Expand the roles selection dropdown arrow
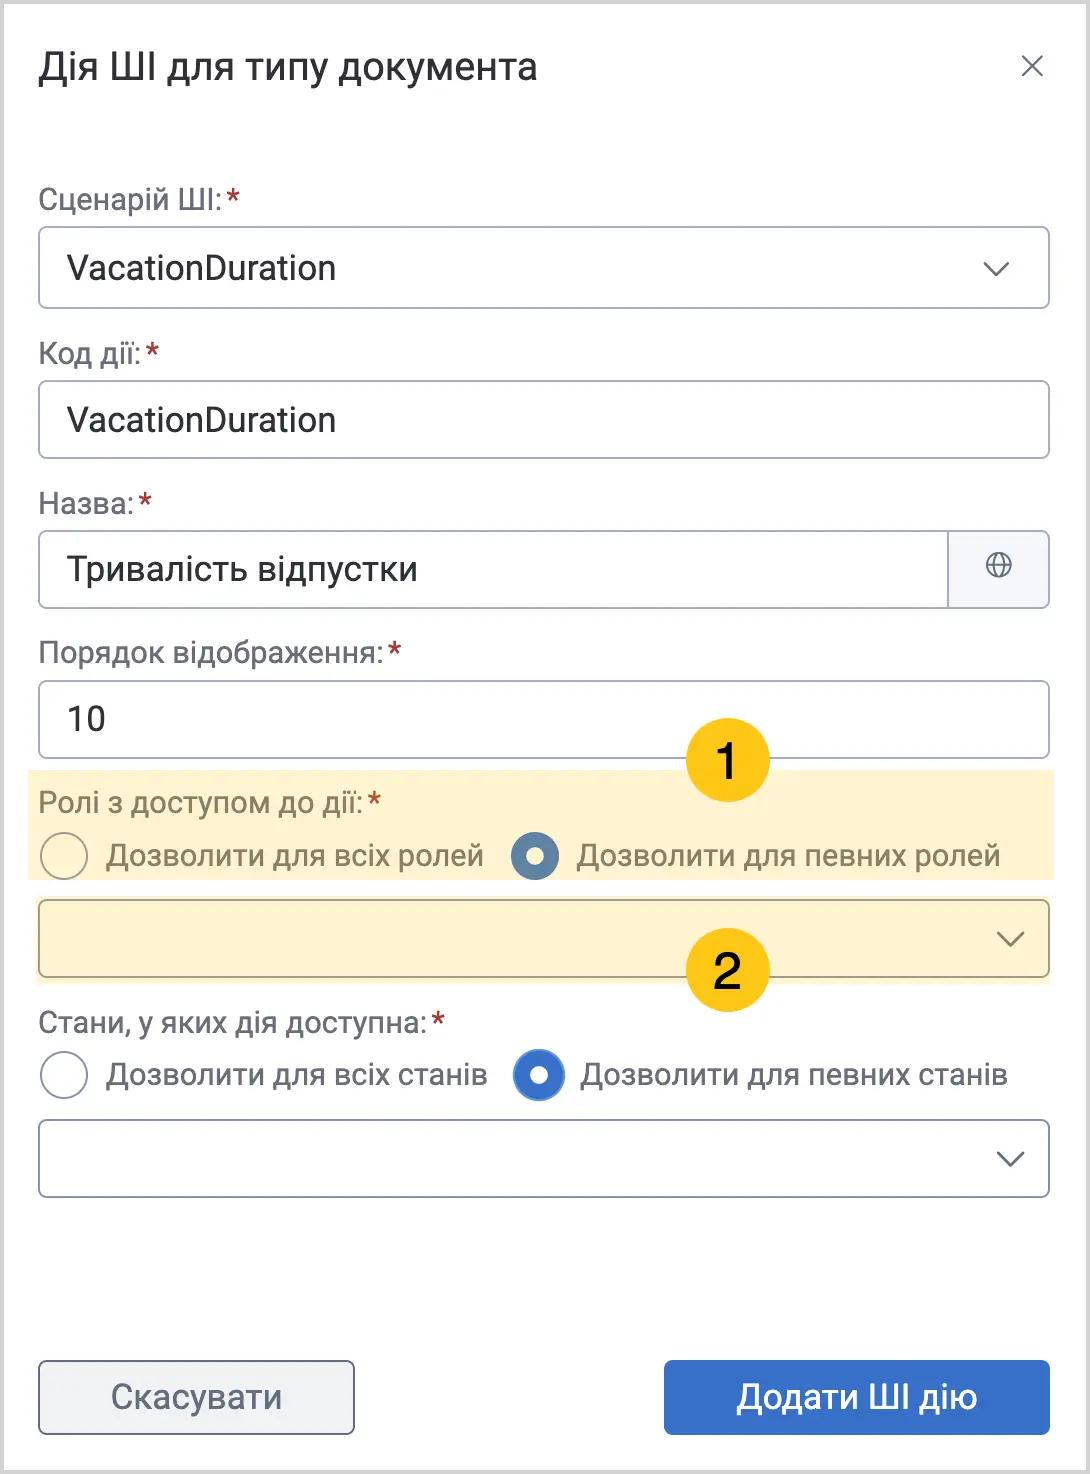 pyautogui.click(x=1011, y=939)
